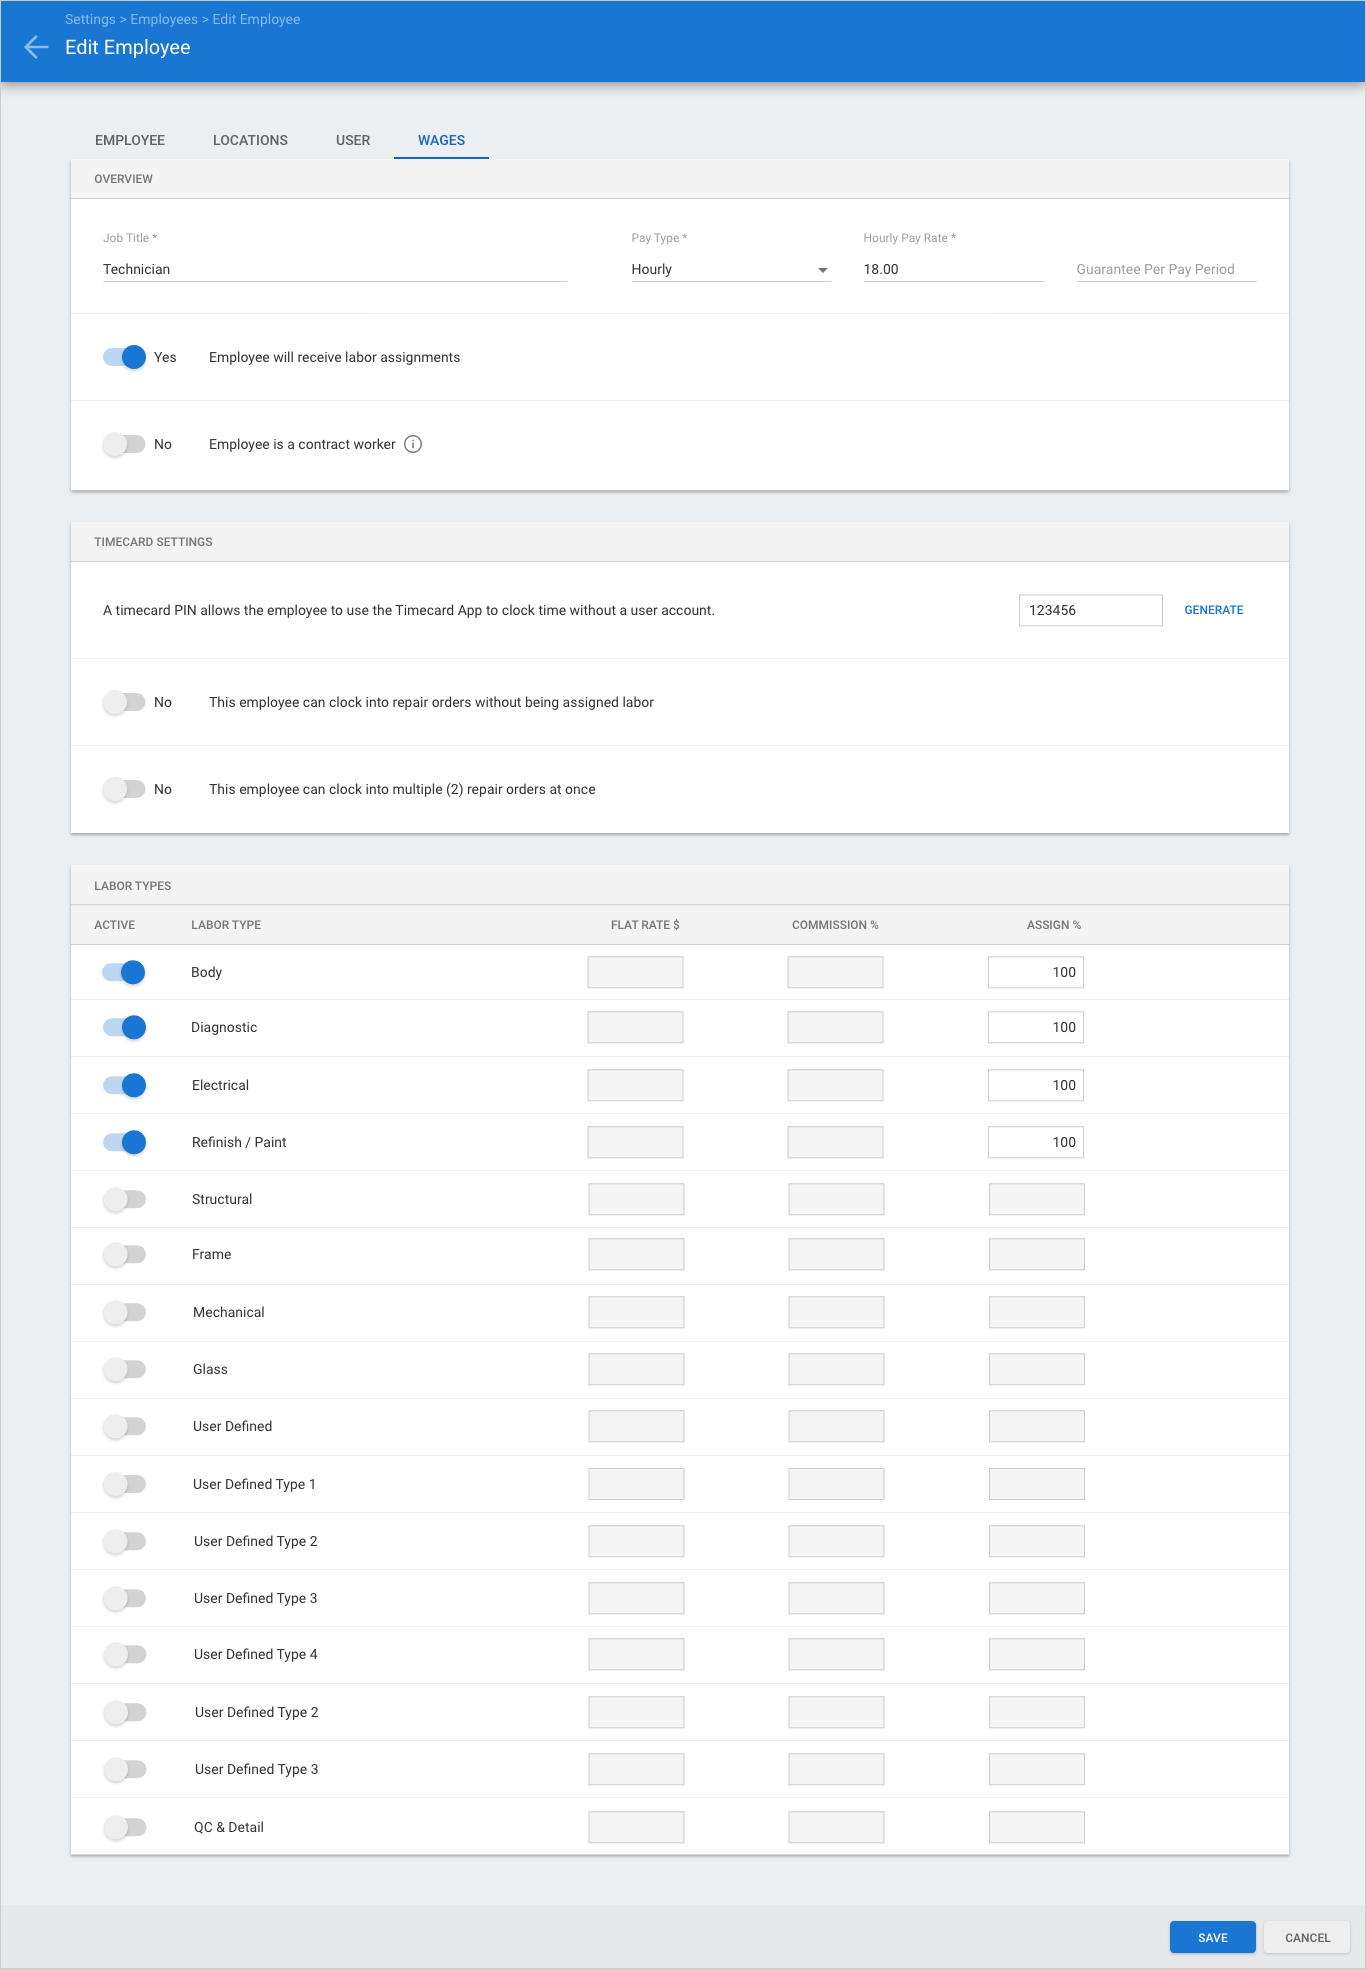Fill in Guarantee Per Pay Period field
This screenshot has width=1366, height=1969.
(1166, 269)
